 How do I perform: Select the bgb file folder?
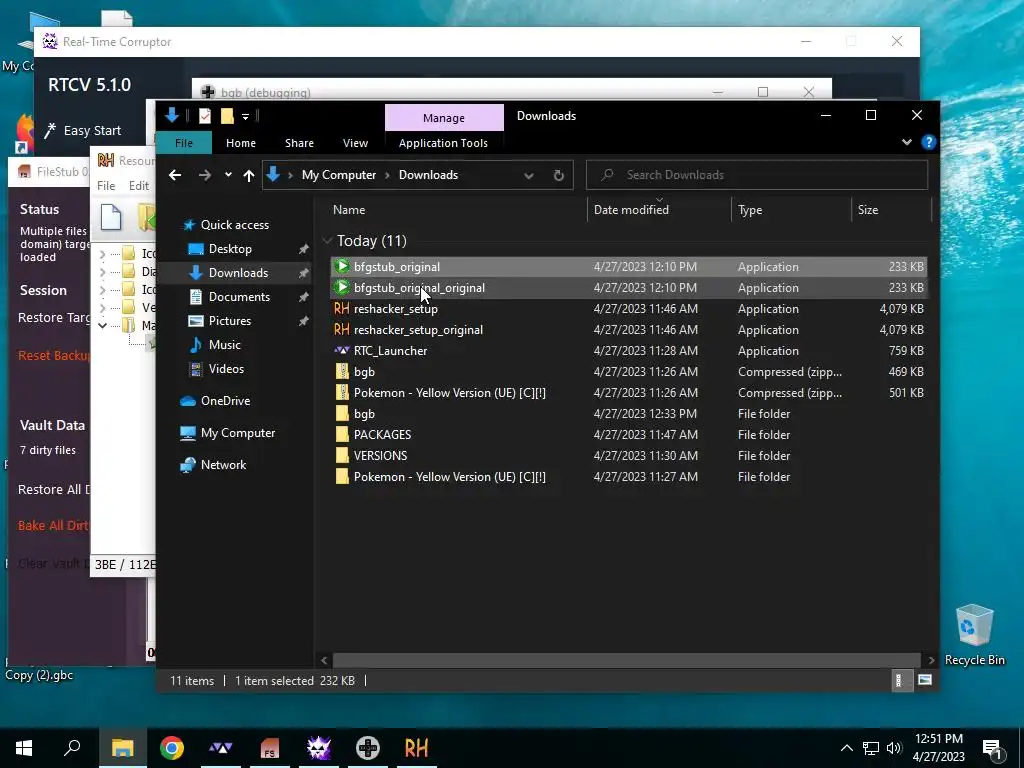click(628, 413)
